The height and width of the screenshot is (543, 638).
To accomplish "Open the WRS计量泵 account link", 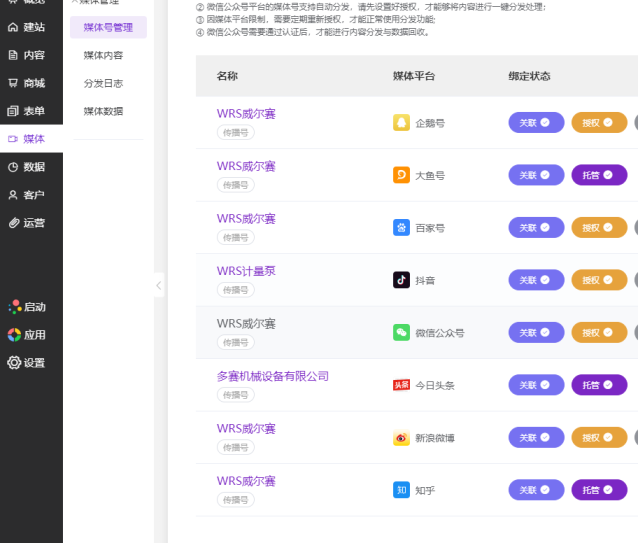I will 246,271.
